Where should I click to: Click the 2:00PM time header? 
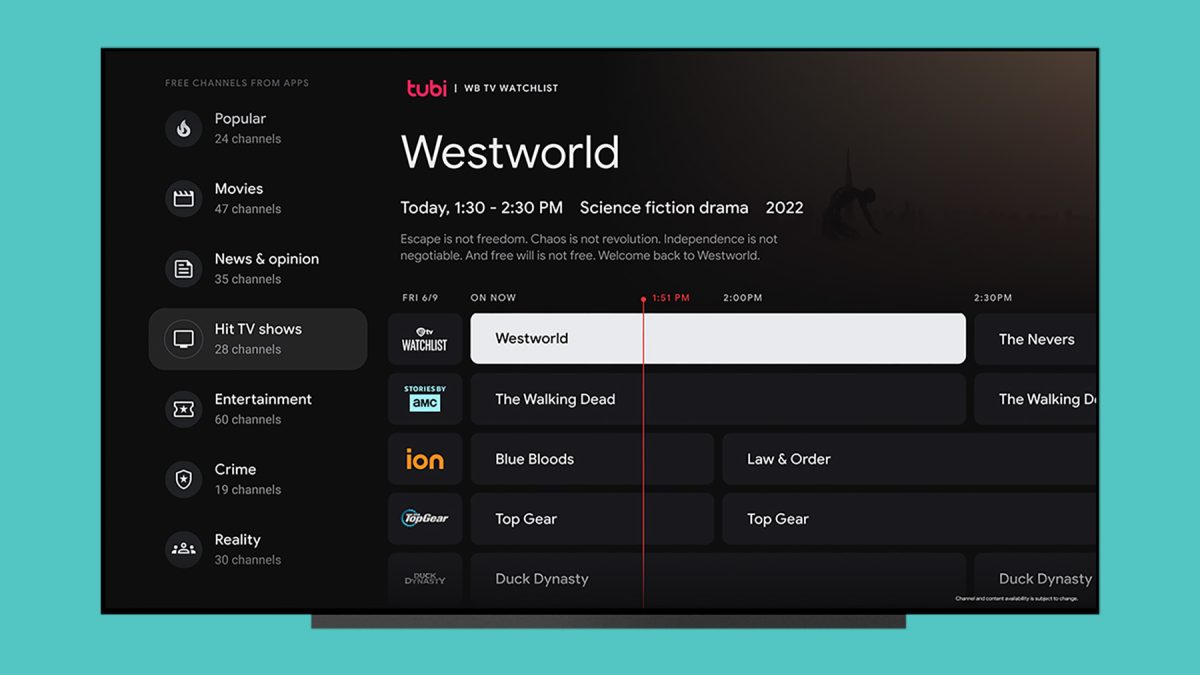tap(743, 298)
